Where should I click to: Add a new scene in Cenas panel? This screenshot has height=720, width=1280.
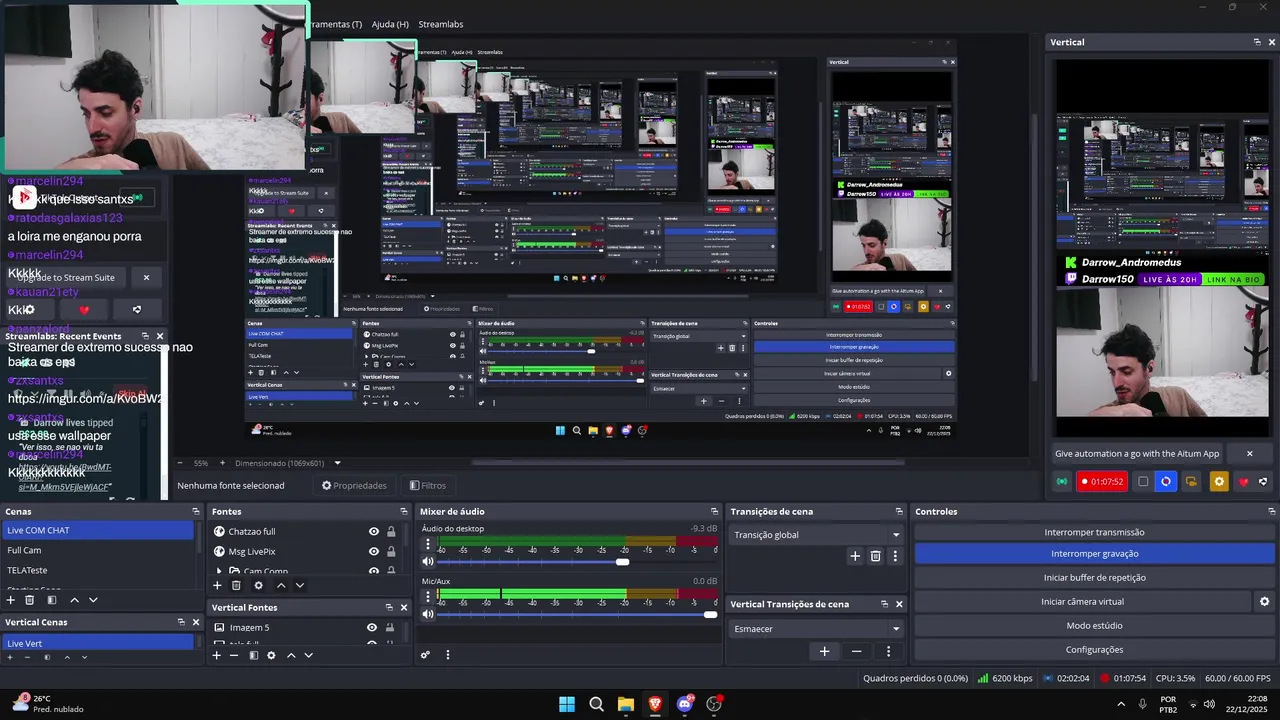[x=10, y=600]
